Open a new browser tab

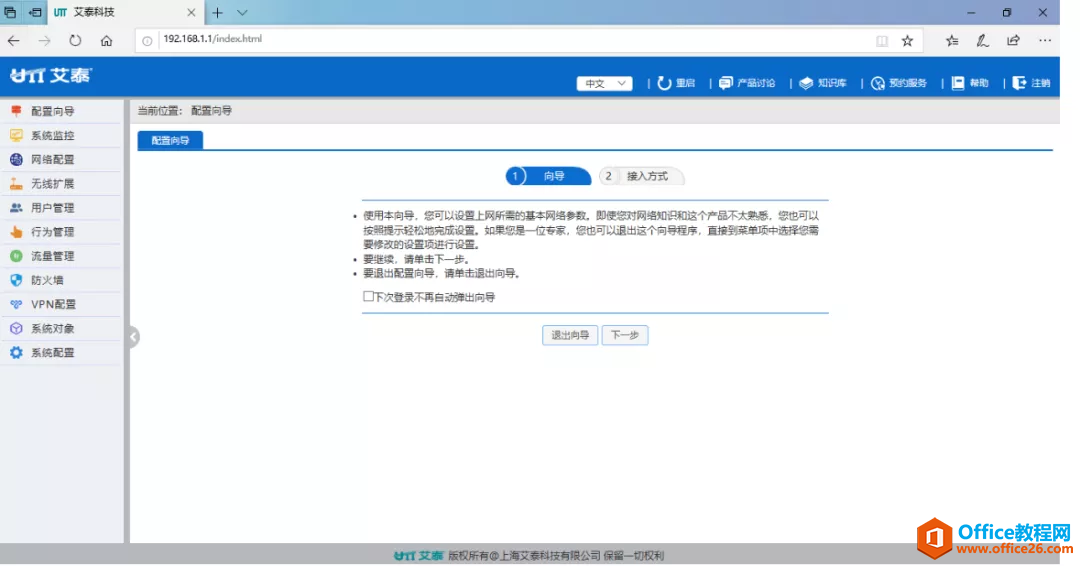[218, 12]
